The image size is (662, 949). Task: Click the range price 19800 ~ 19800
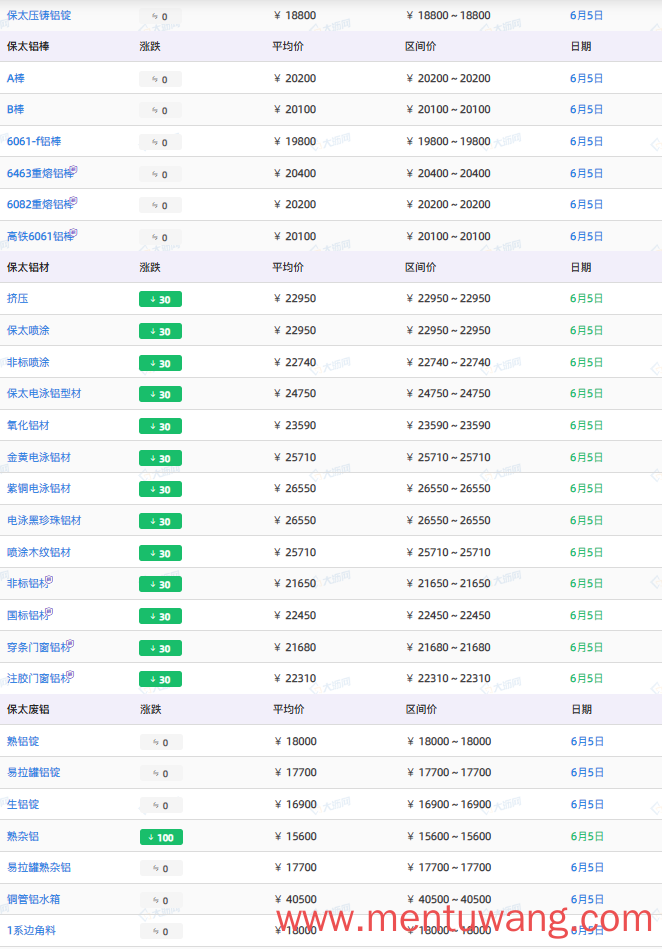coord(448,141)
